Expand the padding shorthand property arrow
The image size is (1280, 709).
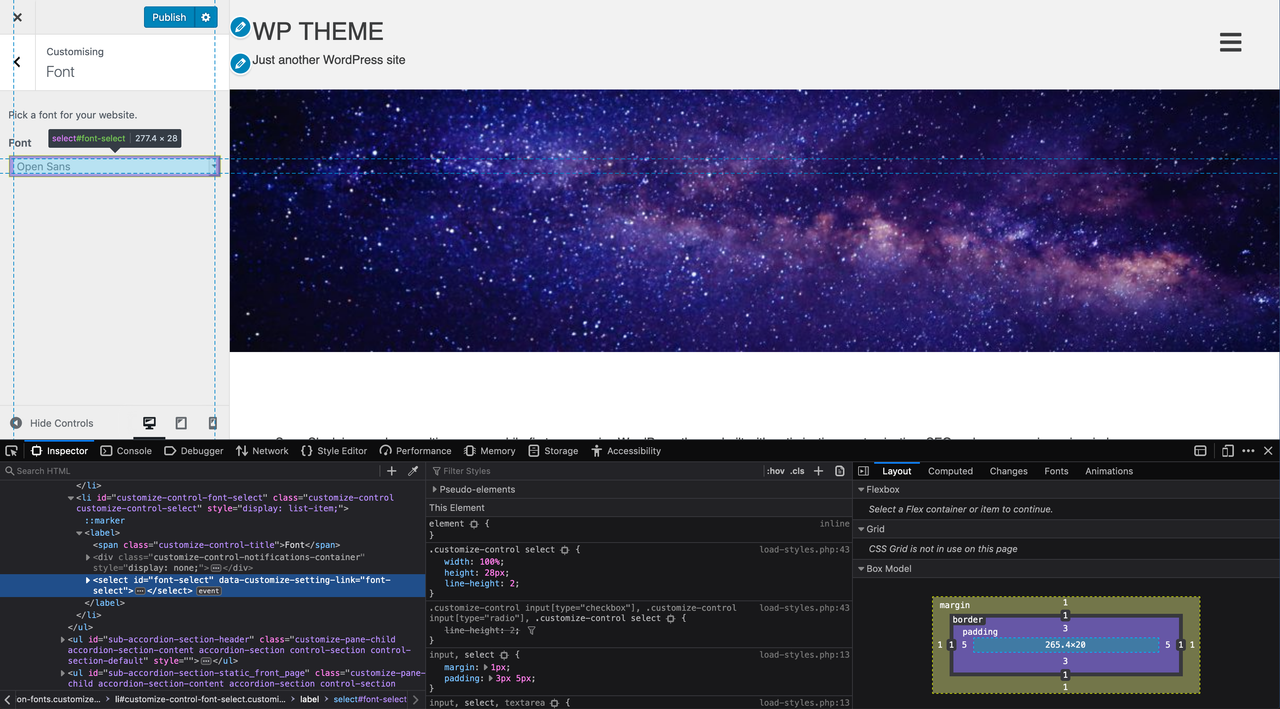pyautogui.click(x=491, y=678)
